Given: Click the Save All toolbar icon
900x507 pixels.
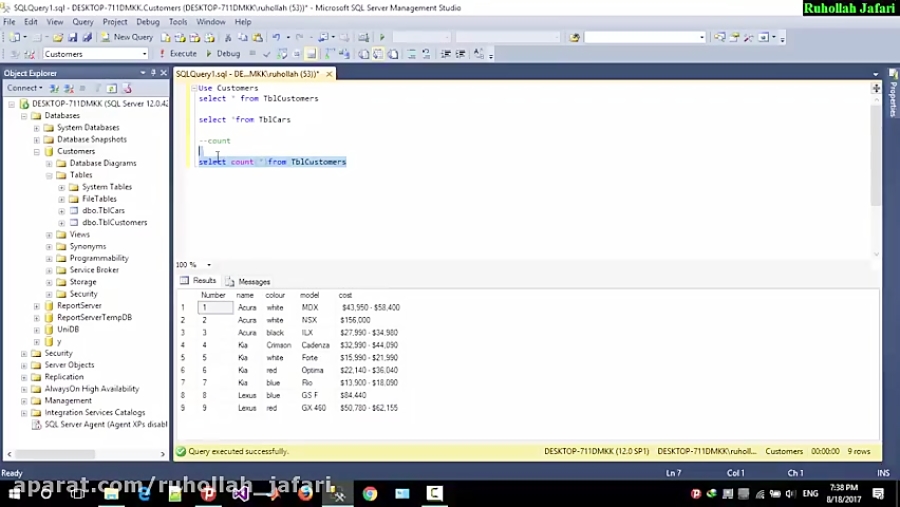Looking at the screenshot, I should click(x=87, y=37).
